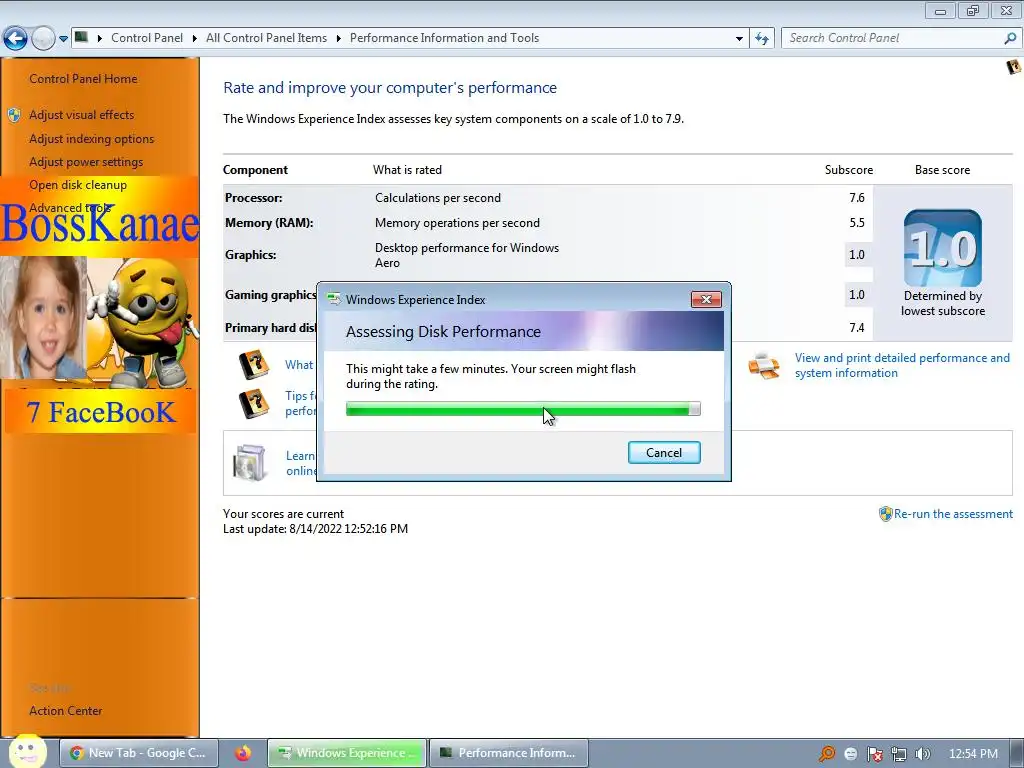This screenshot has height=768, width=1024.
Task: Select All Control Panel Items breadcrumb
Action: [x=266, y=38]
